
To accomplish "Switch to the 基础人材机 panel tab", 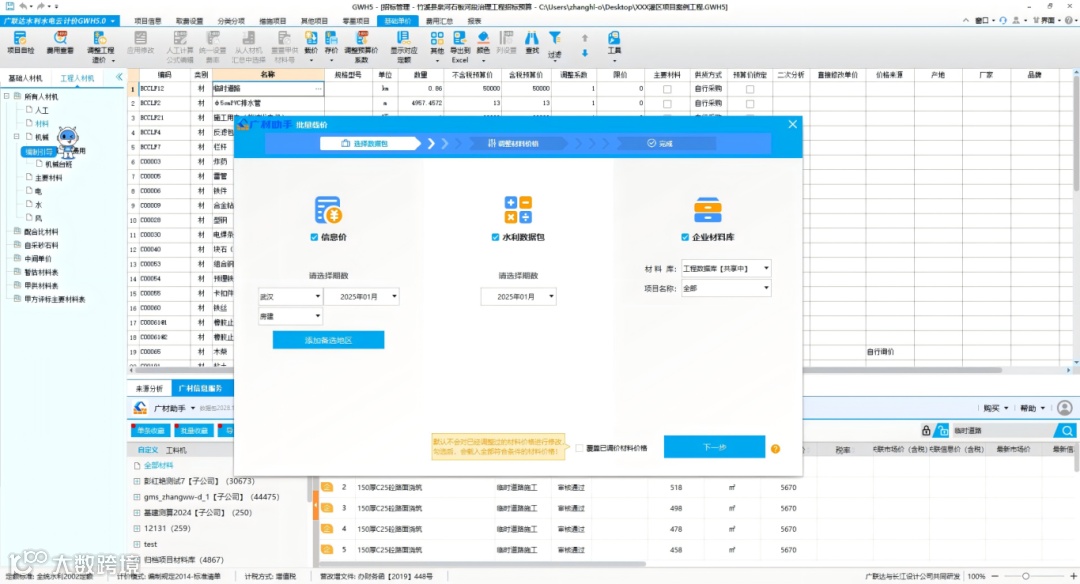I will pyautogui.click(x=25, y=79).
